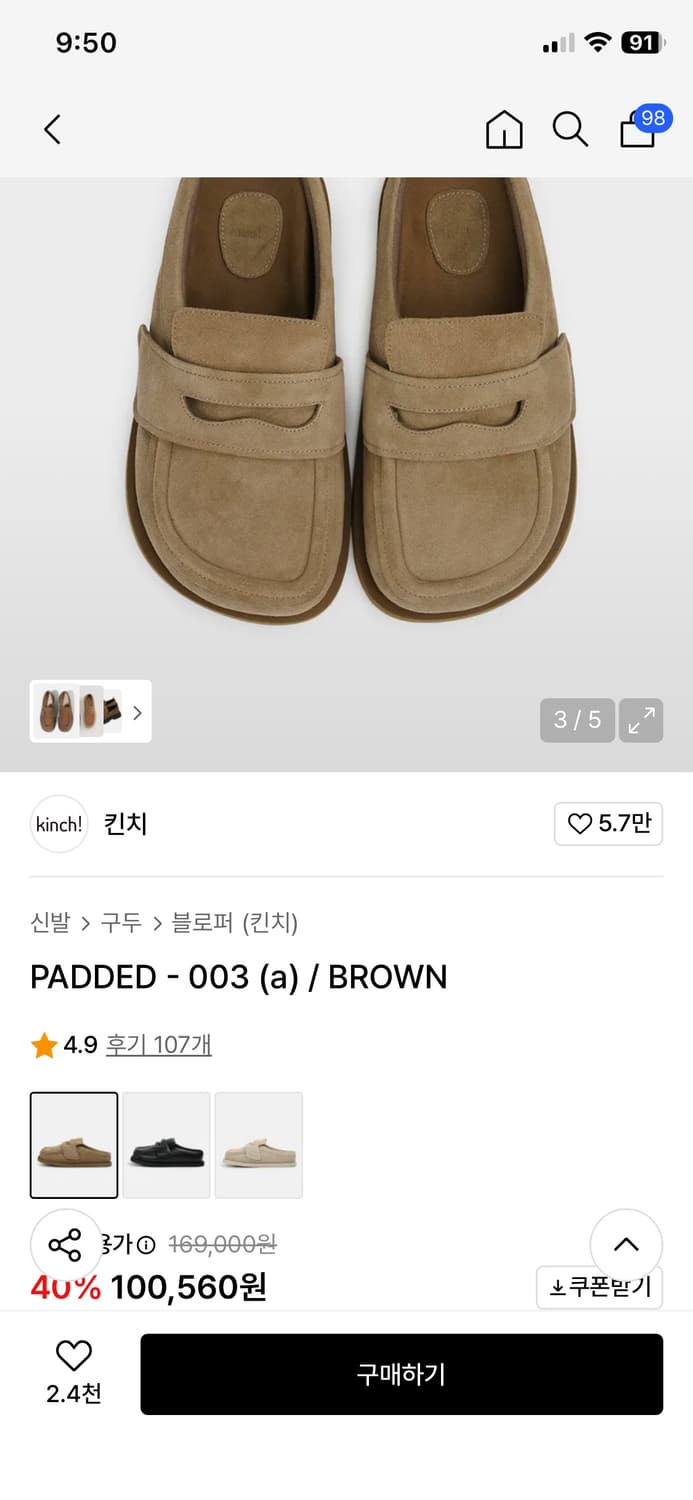Open the share options via share icon
This screenshot has width=693, height=1500.
pyautogui.click(x=65, y=1245)
